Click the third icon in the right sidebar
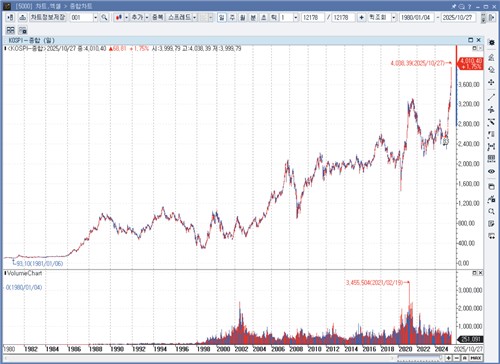This screenshot has height=364, width=500. pos(491,70)
